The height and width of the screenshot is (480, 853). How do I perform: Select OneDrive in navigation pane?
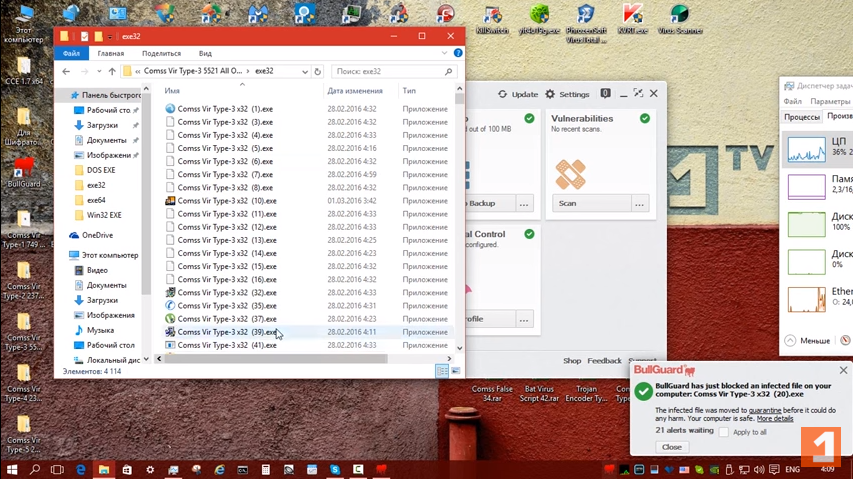(x=97, y=235)
